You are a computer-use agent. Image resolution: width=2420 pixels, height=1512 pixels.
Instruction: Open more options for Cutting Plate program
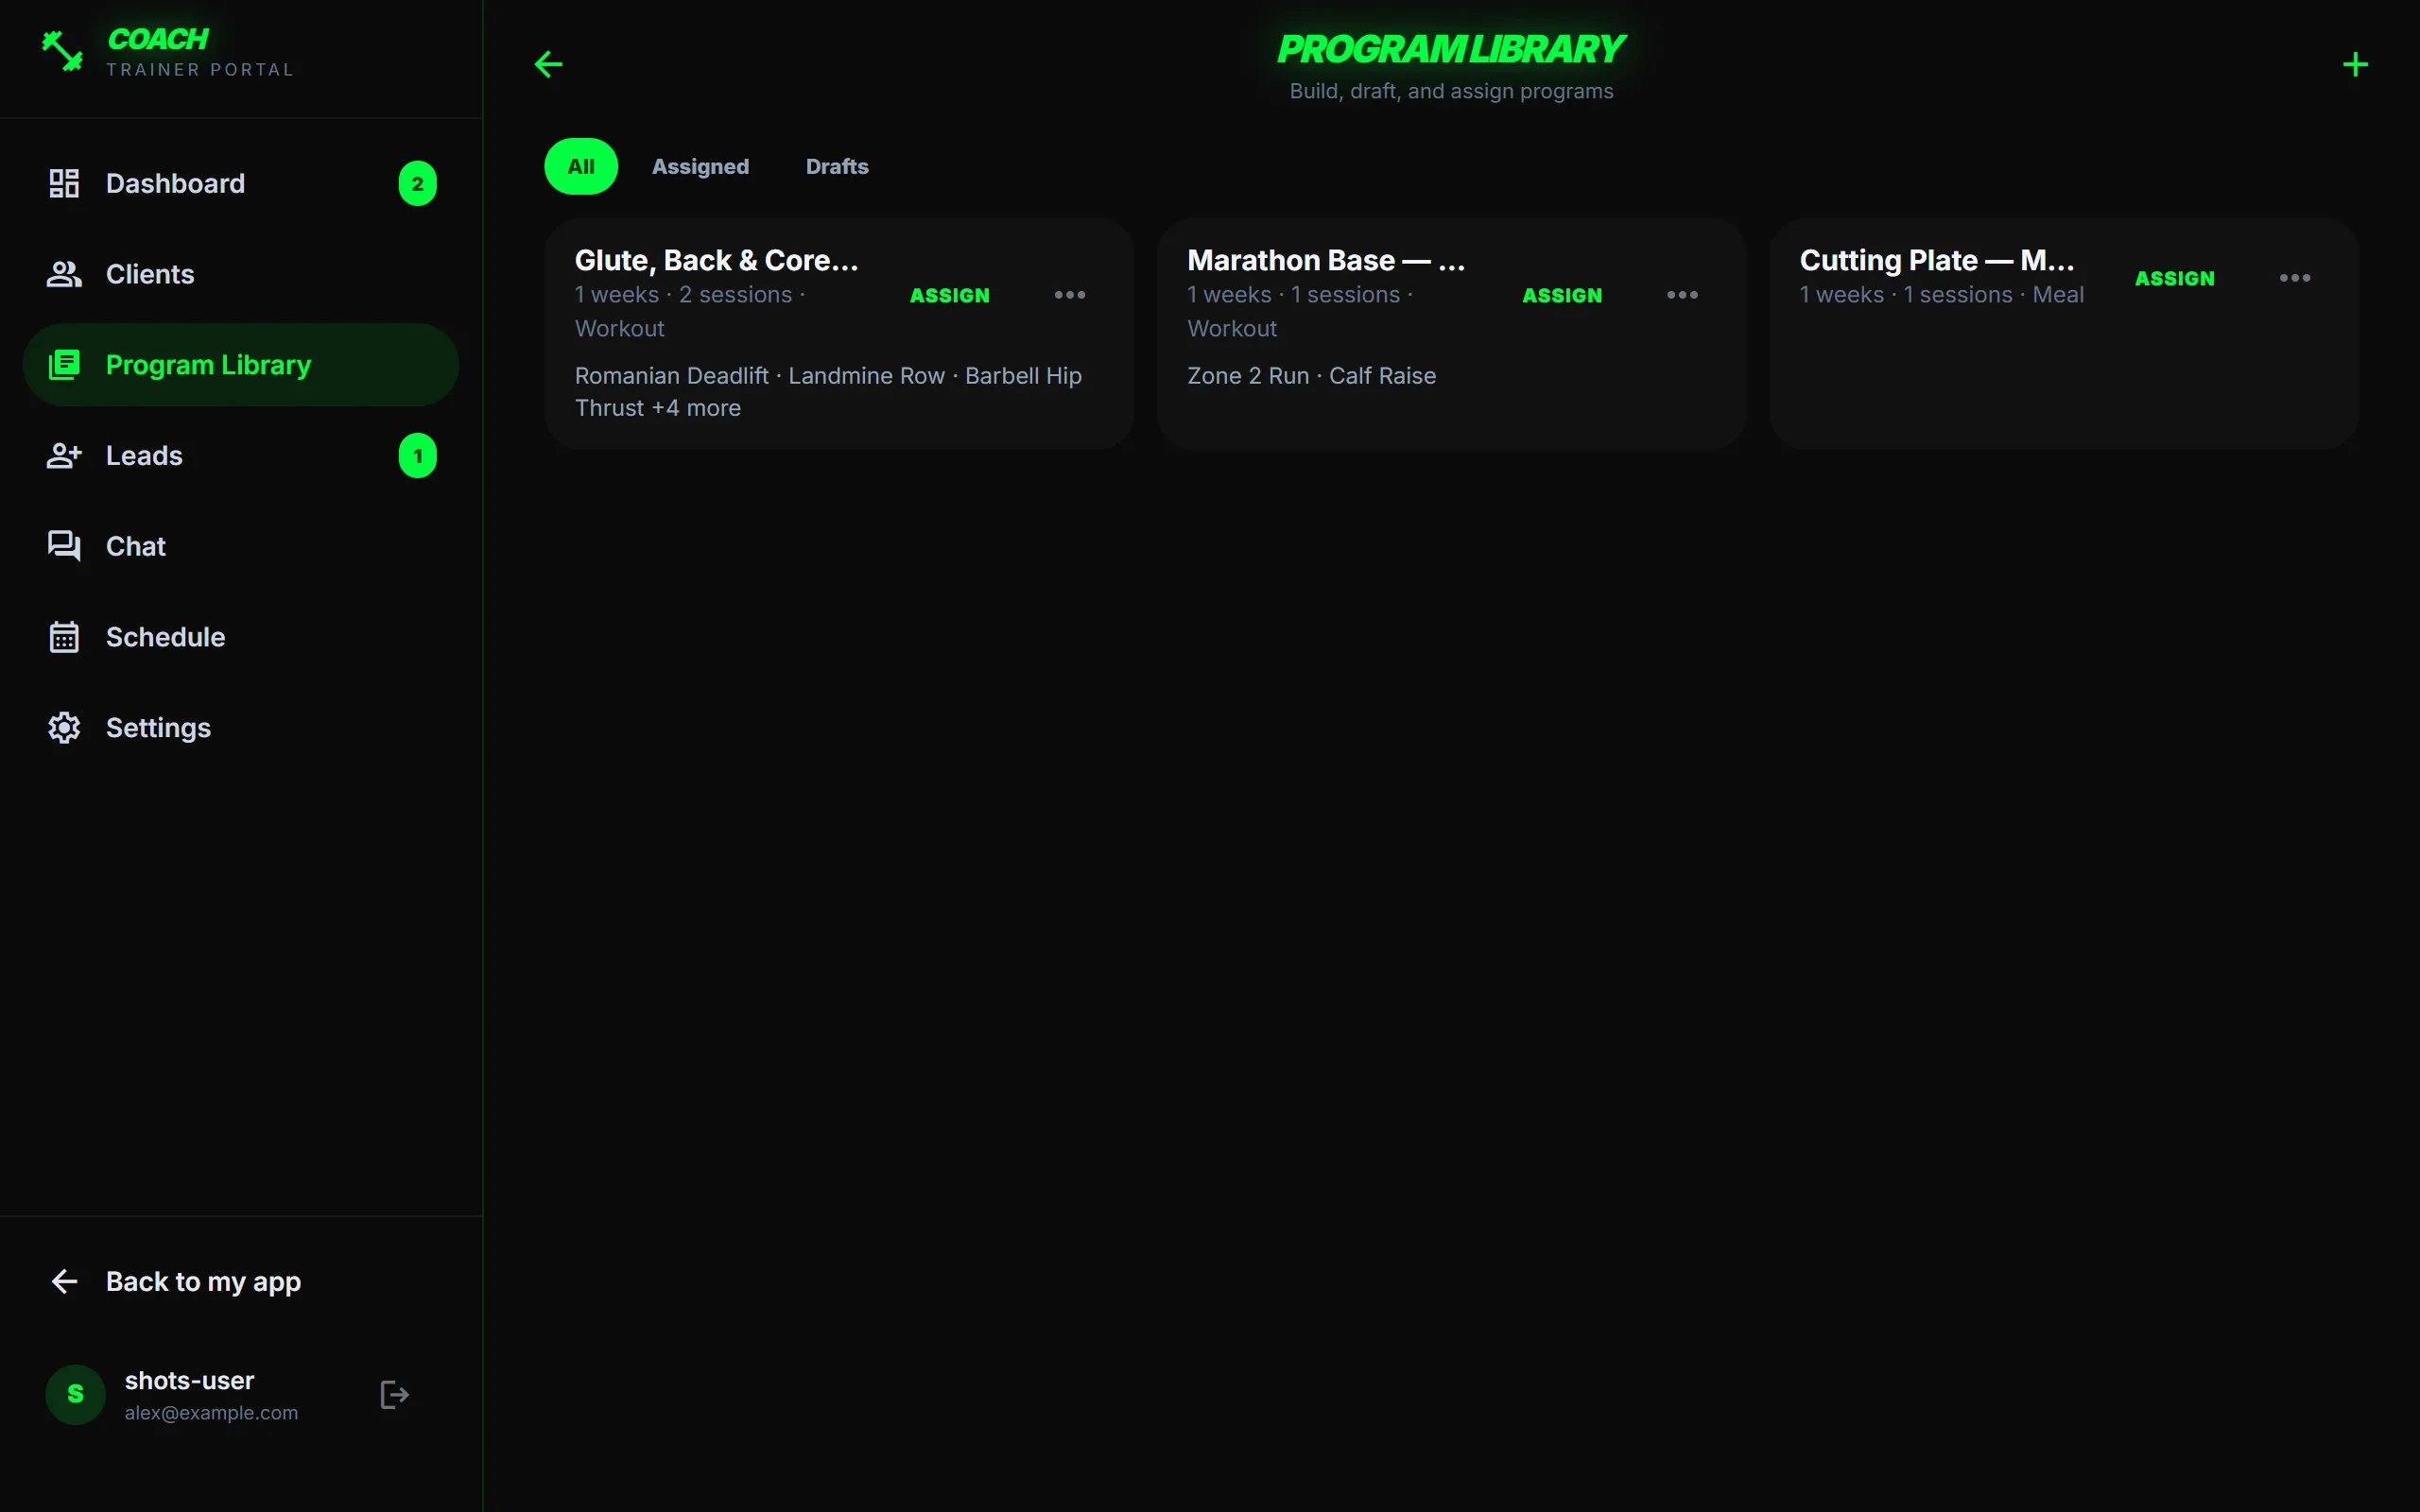(x=2294, y=278)
